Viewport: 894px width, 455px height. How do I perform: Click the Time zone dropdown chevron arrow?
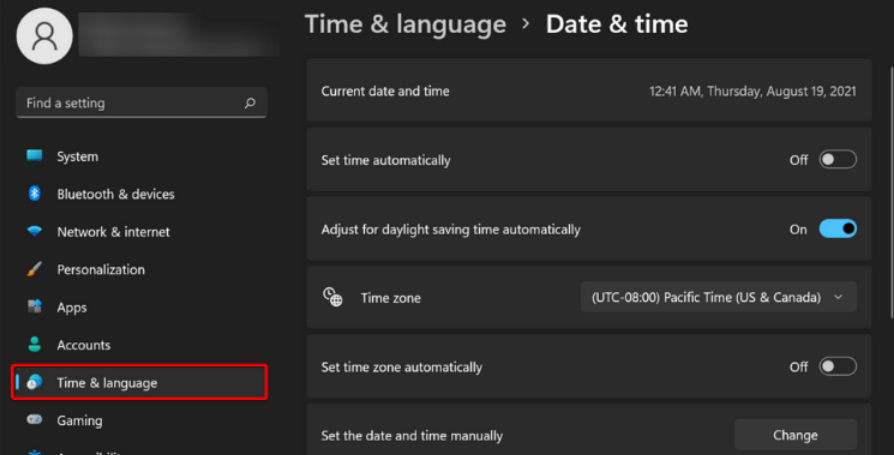tap(838, 297)
